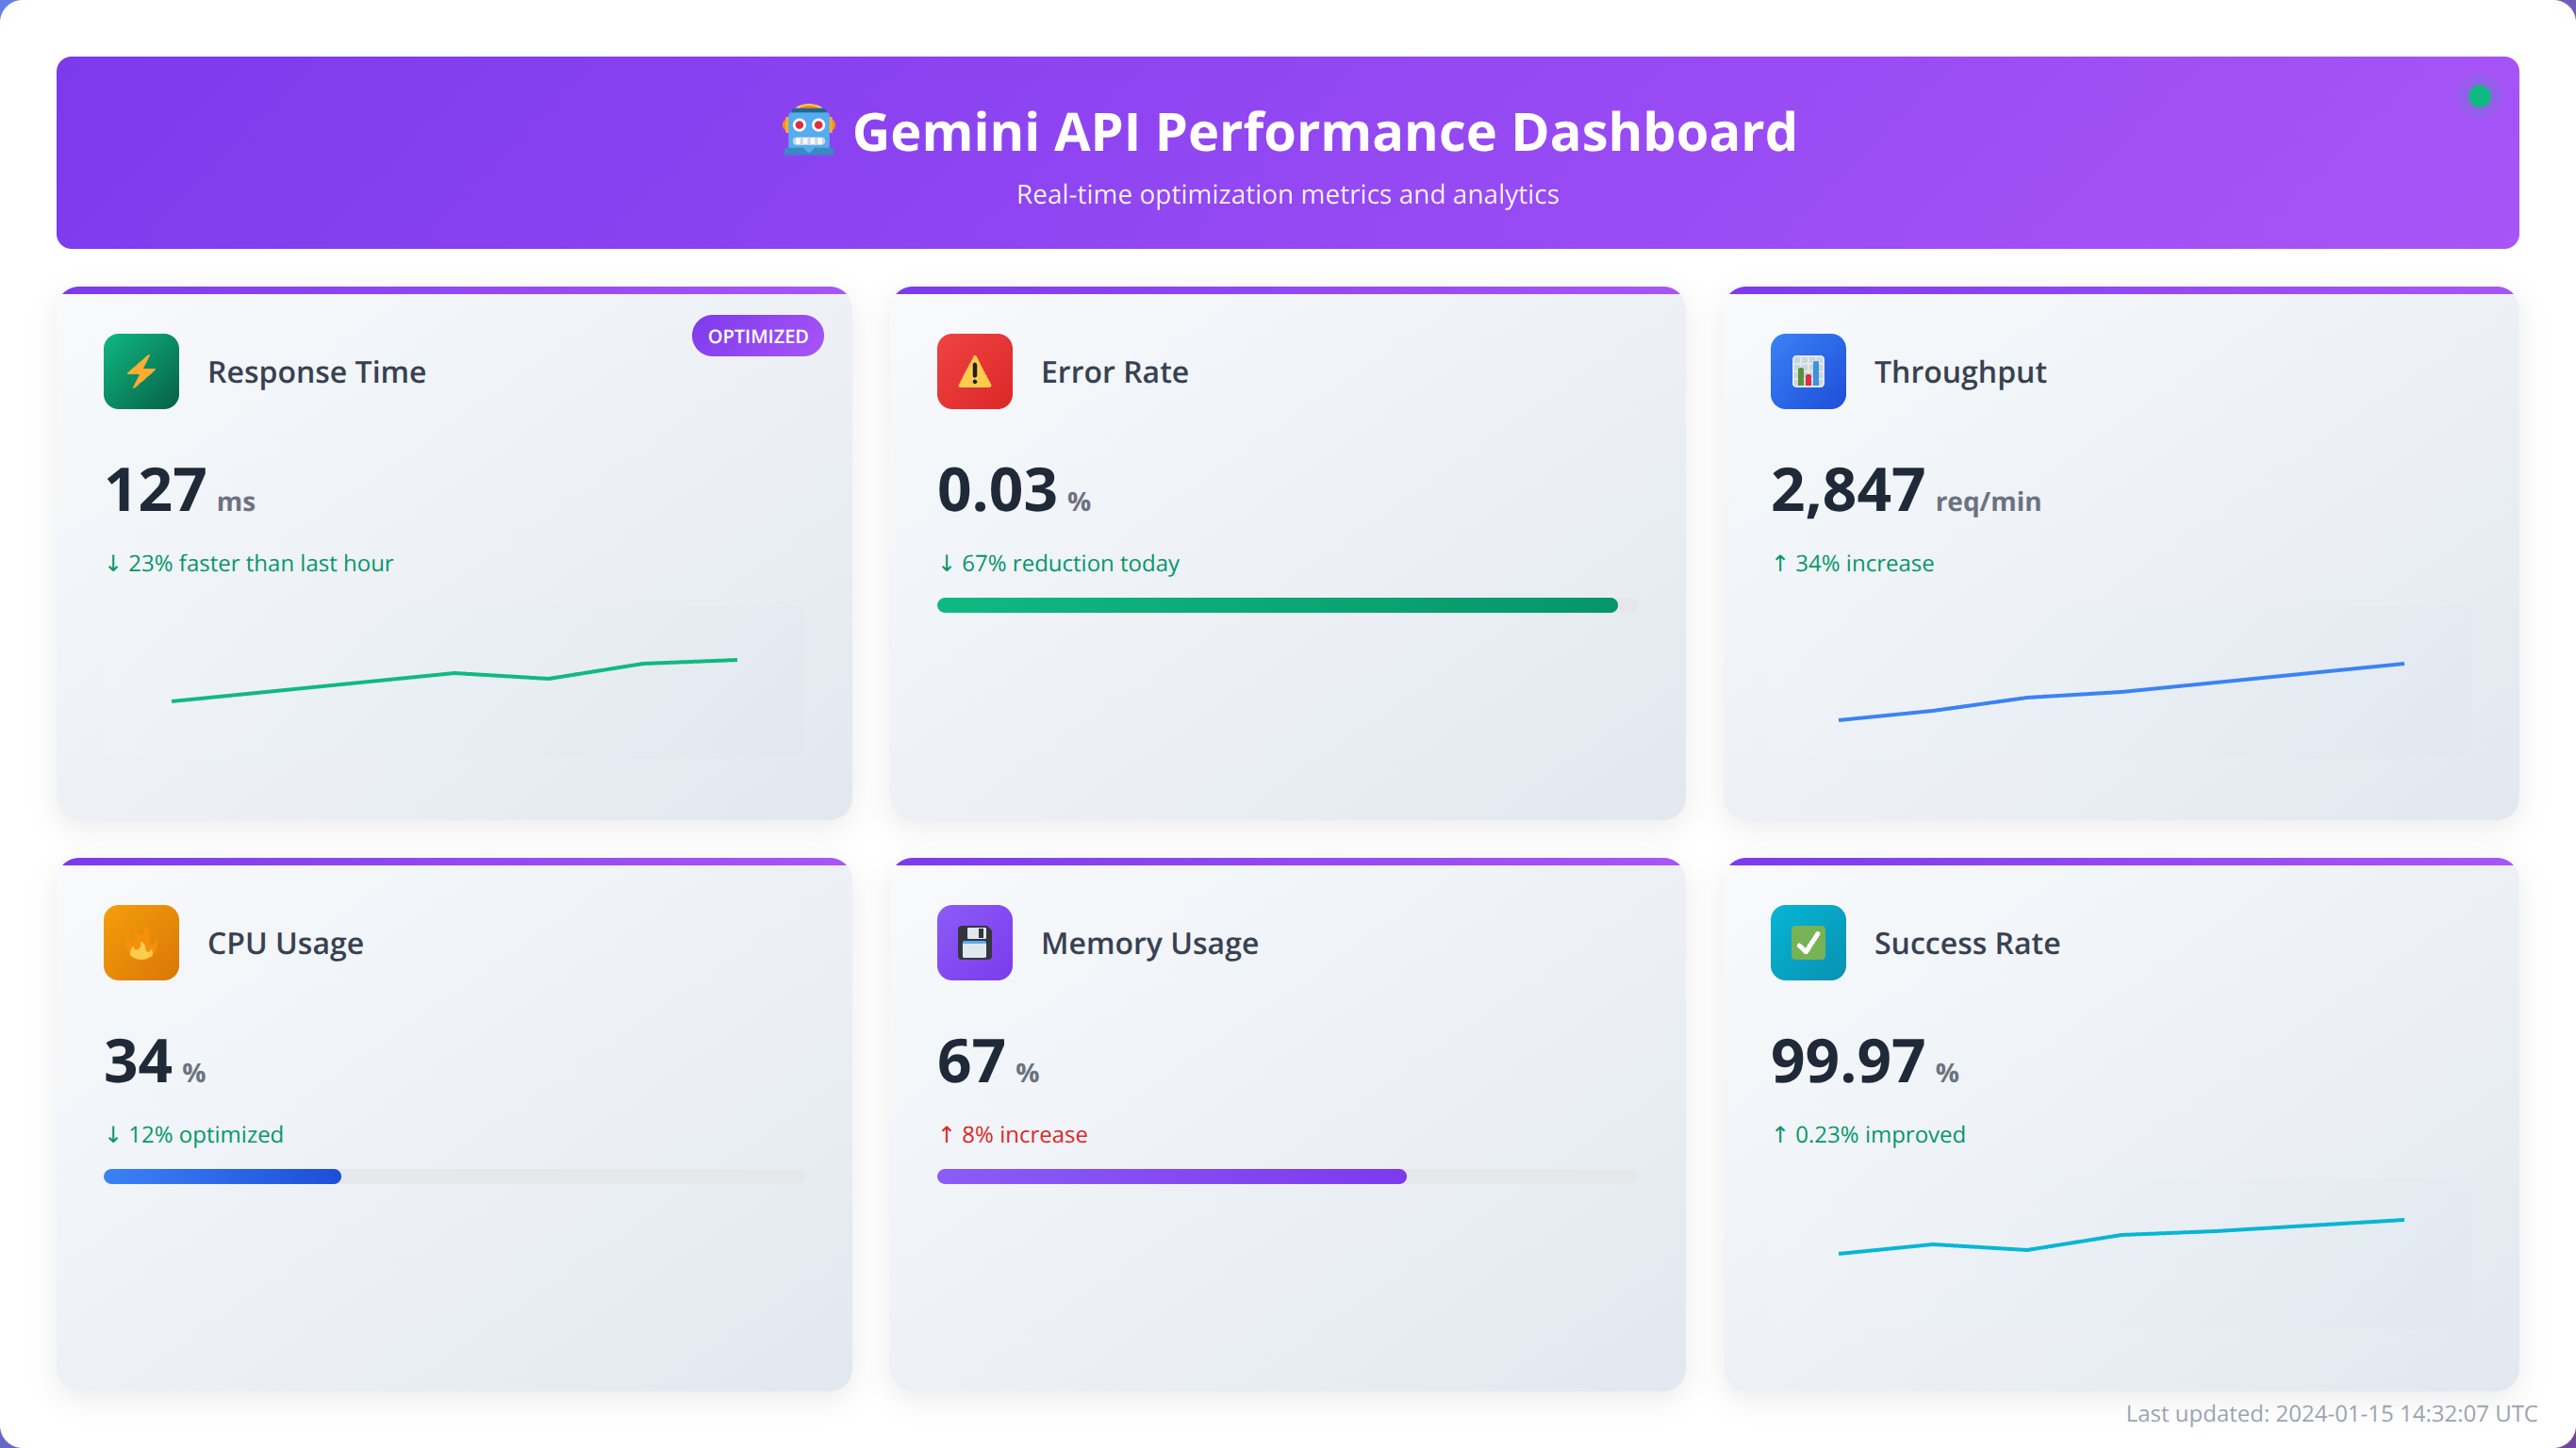This screenshot has width=2576, height=1448.
Task: Select the 'CPU Usage' card title
Action: click(x=285, y=944)
